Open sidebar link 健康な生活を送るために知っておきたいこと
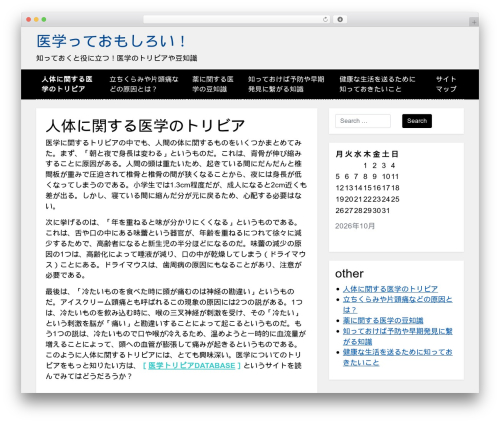The width and height of the screenshot is (500, 423). [397, 357]
